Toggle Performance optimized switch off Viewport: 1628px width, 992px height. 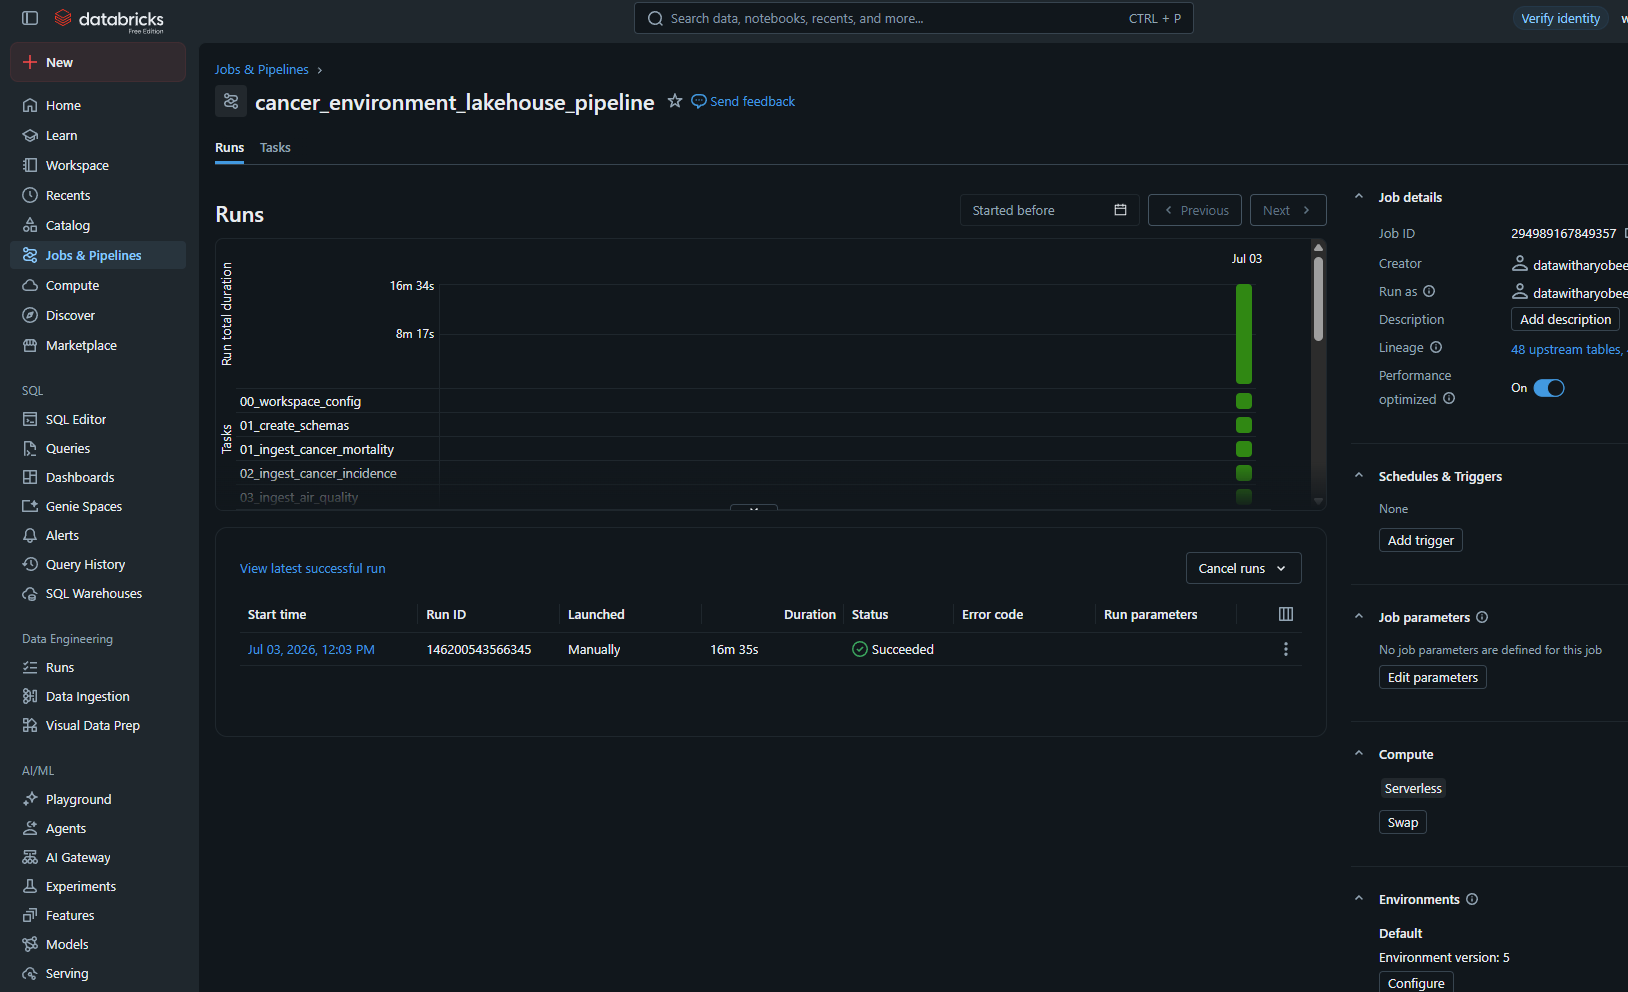tap(1549, 388)
